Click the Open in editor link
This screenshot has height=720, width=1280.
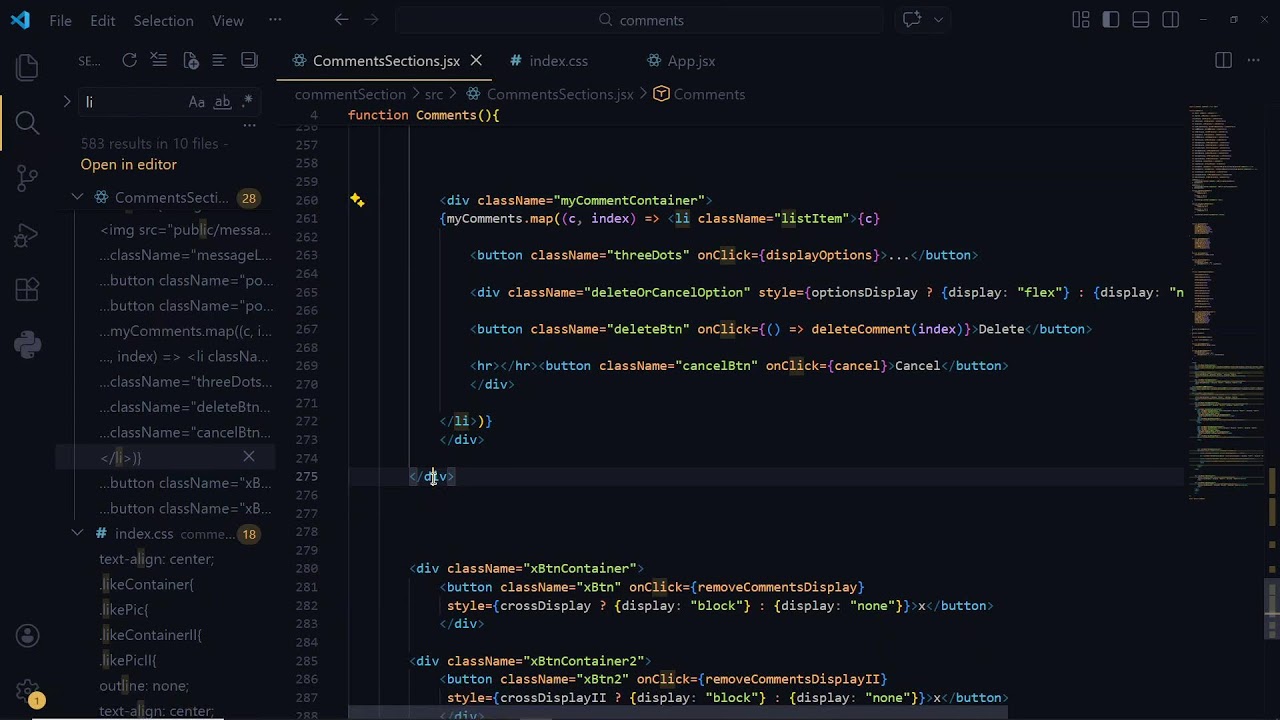point(128,164)
